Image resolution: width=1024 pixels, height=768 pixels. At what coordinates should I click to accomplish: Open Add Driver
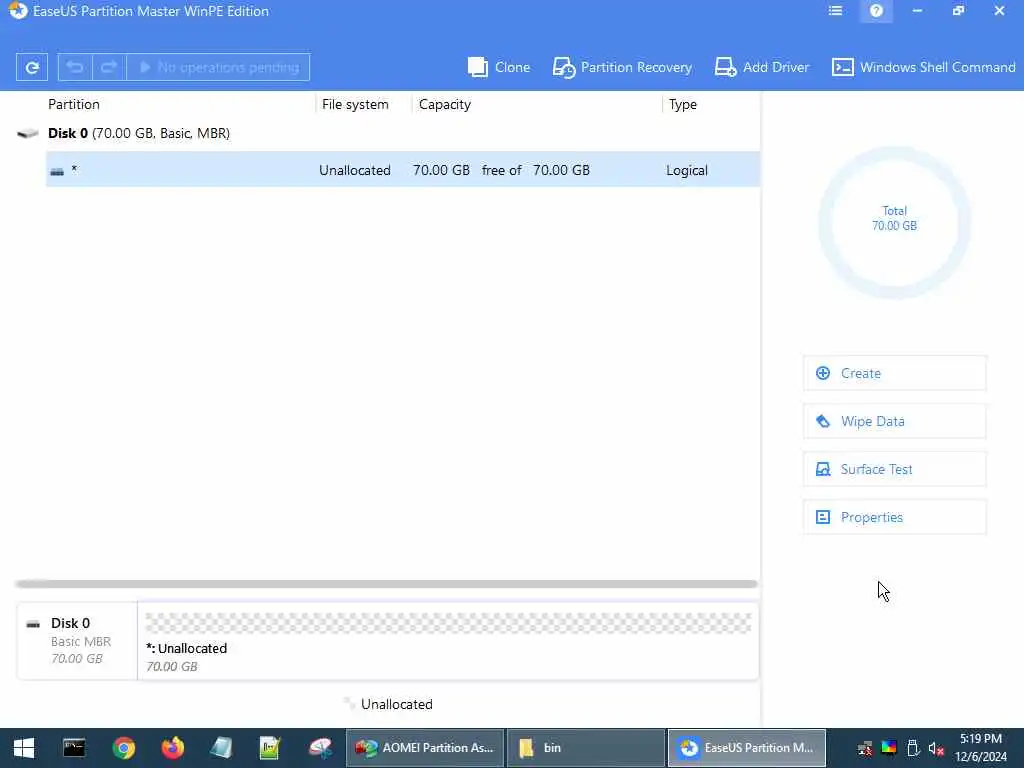(761, 67)
